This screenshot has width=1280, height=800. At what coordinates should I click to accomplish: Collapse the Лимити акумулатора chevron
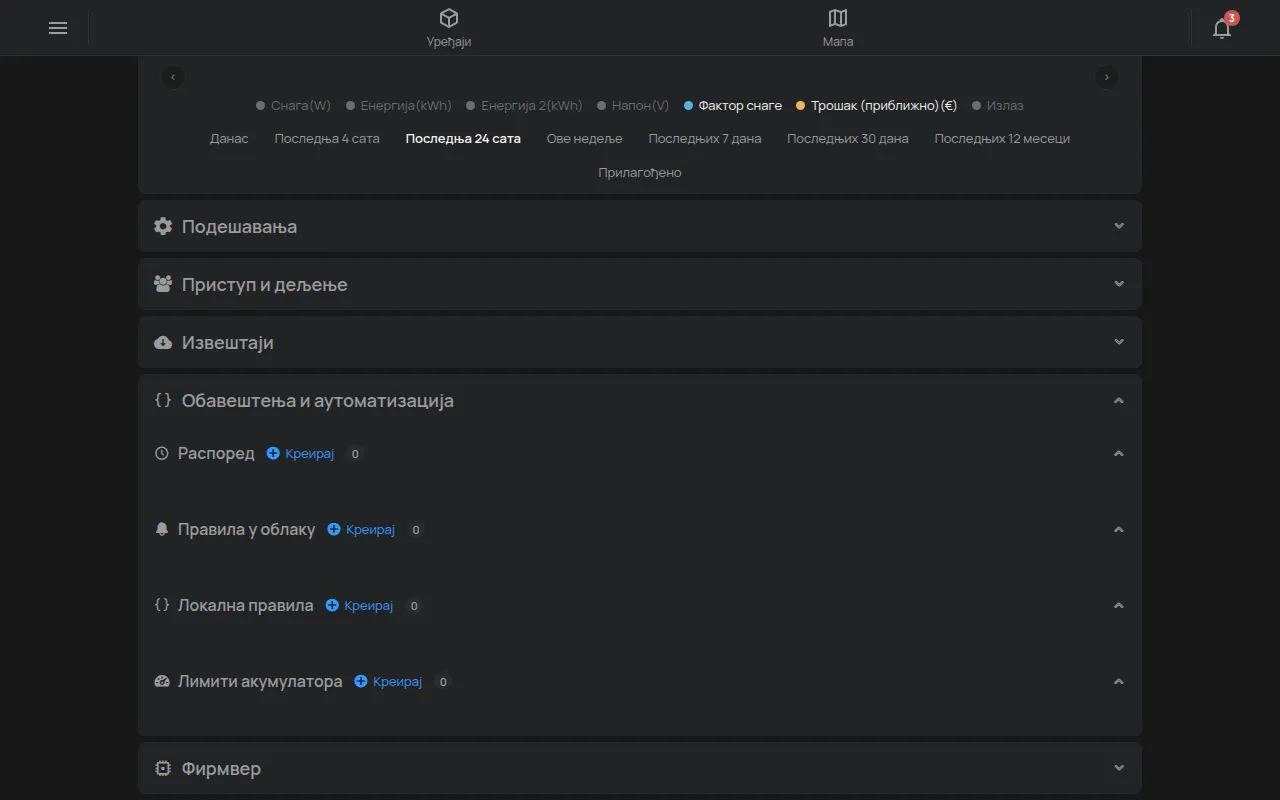pyautogui.click(x=1119, y=681)
